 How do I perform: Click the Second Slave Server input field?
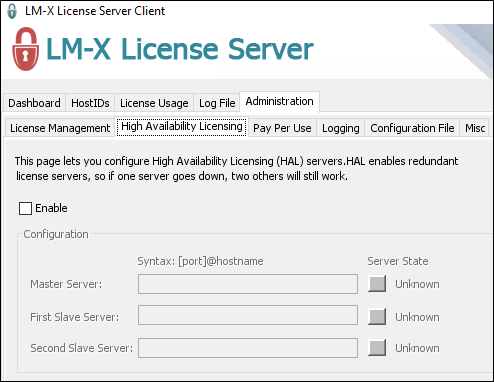(x=248, y=348)
